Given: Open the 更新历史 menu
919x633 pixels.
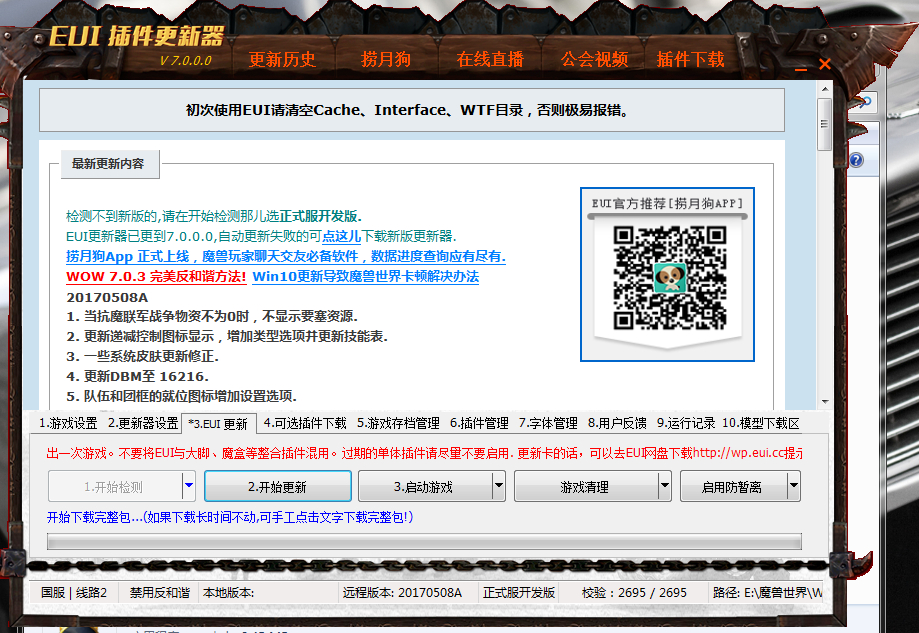Looking at the screenshot, I should coord(282,59).
